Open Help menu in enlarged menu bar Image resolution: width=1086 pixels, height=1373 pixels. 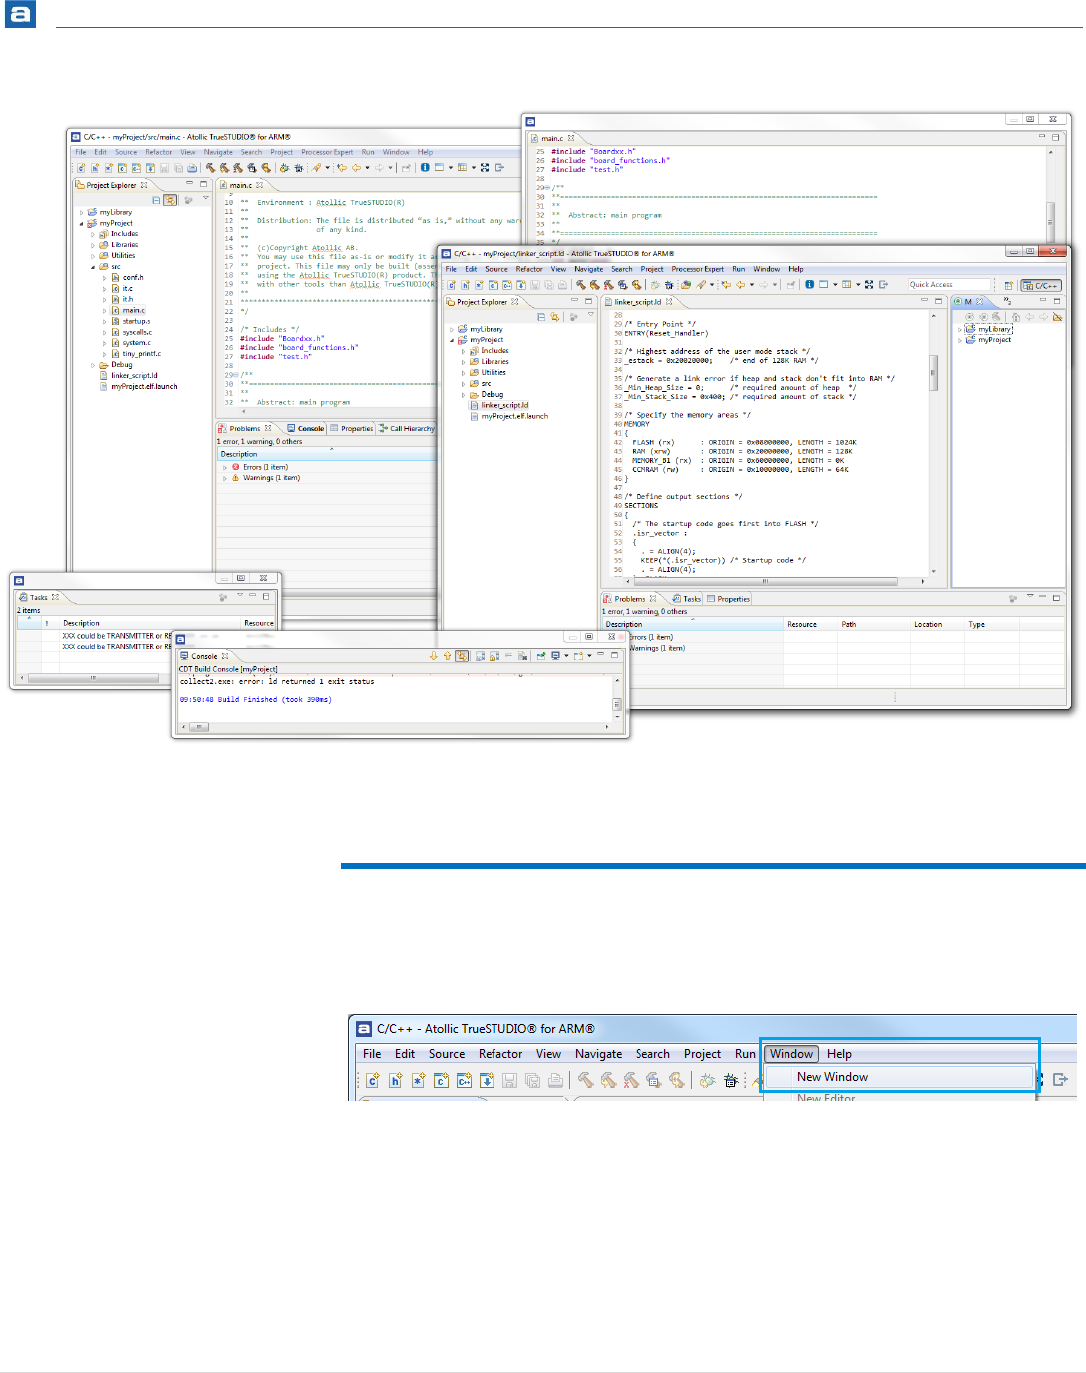coord(839,1054)
